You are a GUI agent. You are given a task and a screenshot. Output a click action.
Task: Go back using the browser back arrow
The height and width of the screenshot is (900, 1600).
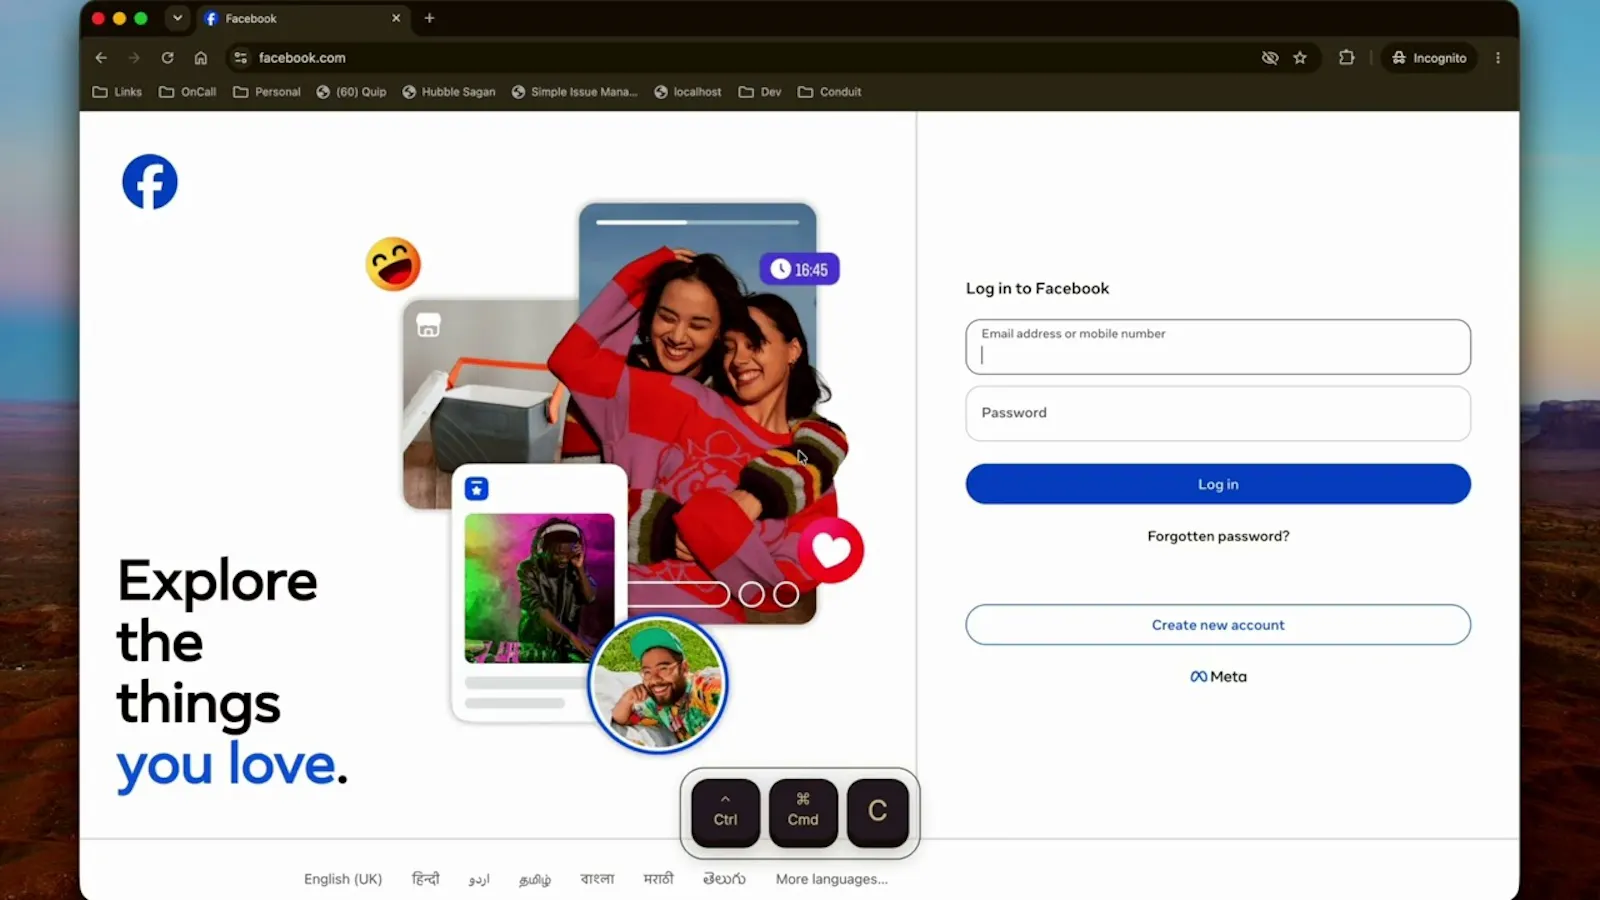(x=101, y=58)
